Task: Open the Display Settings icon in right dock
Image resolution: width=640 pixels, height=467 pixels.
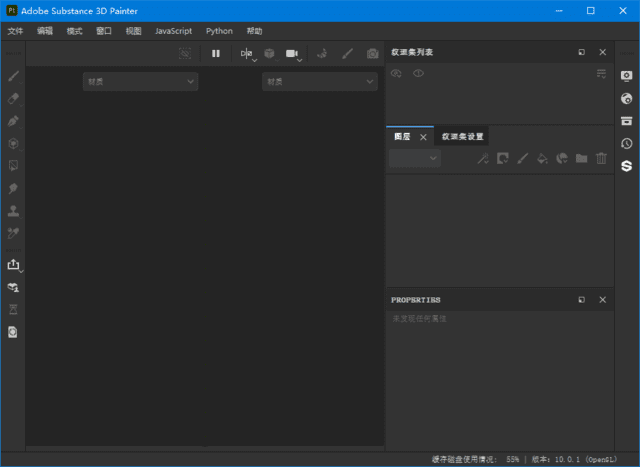Action: point(627,76)
